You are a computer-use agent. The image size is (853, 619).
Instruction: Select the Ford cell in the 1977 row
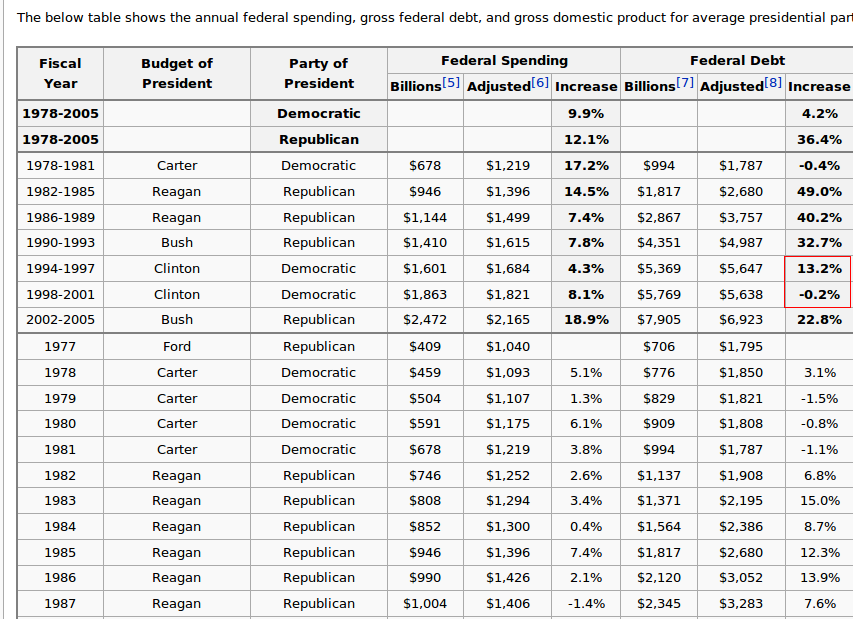click(177, 347)
